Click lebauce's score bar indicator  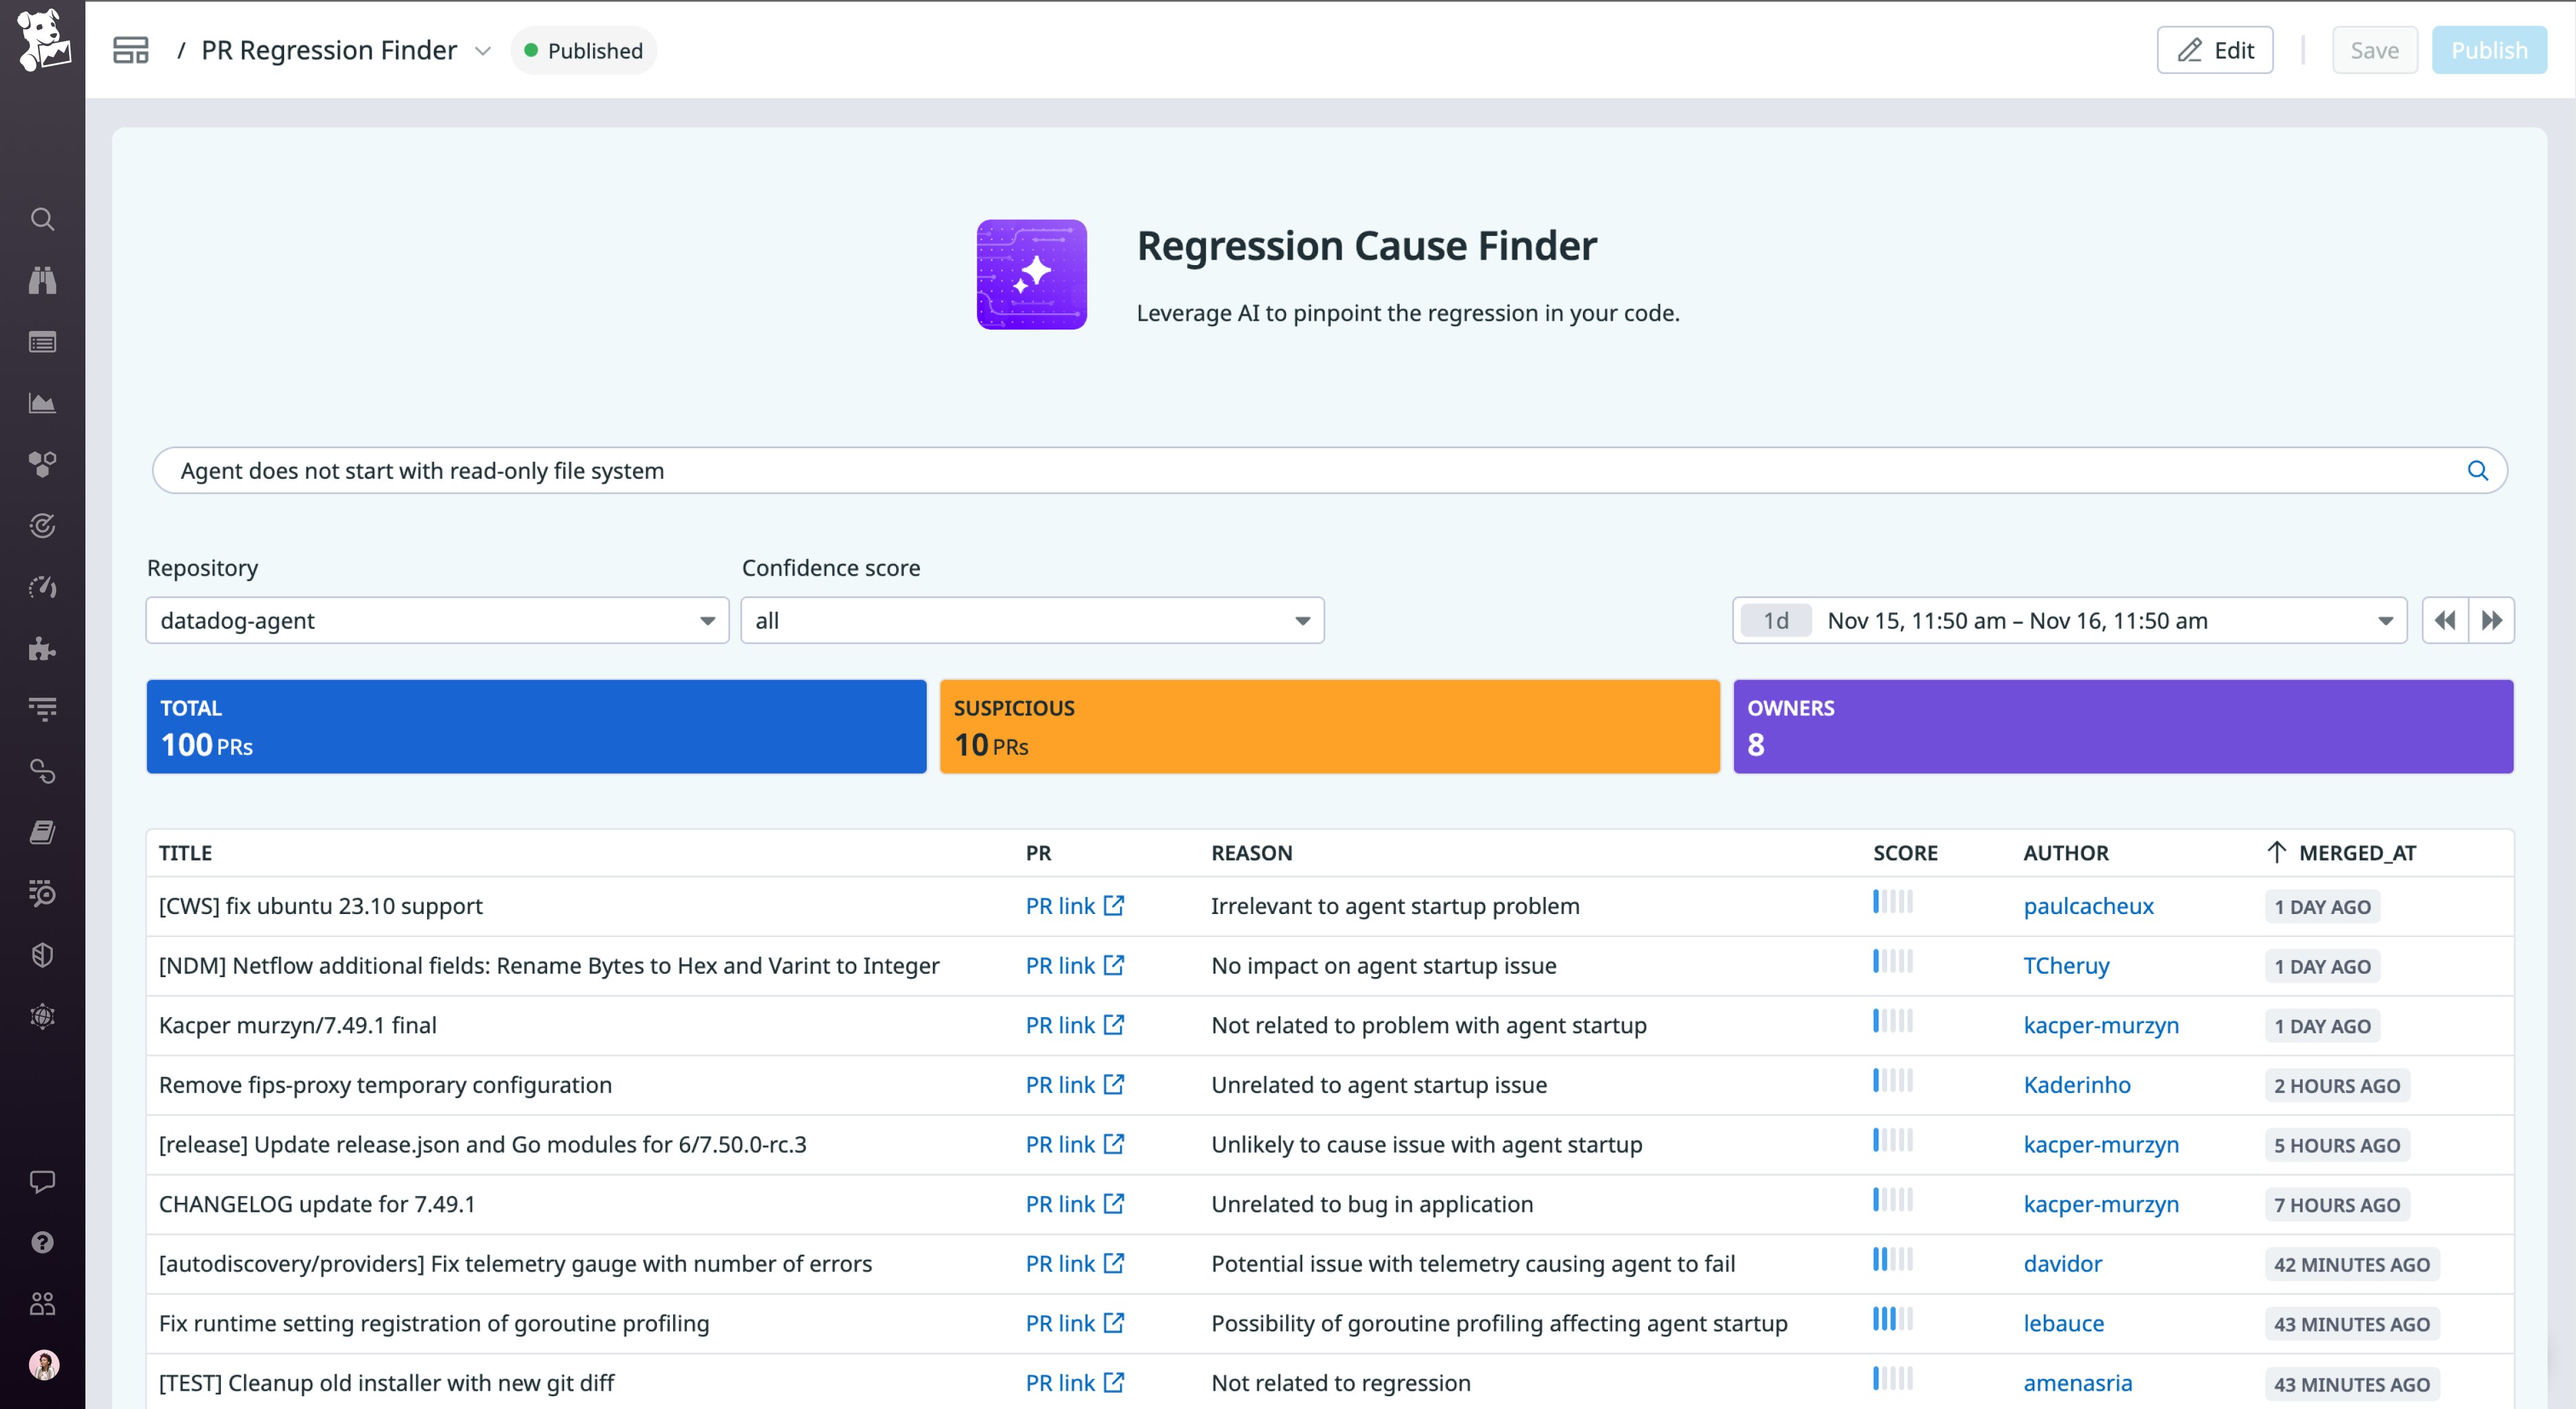1893,1320
